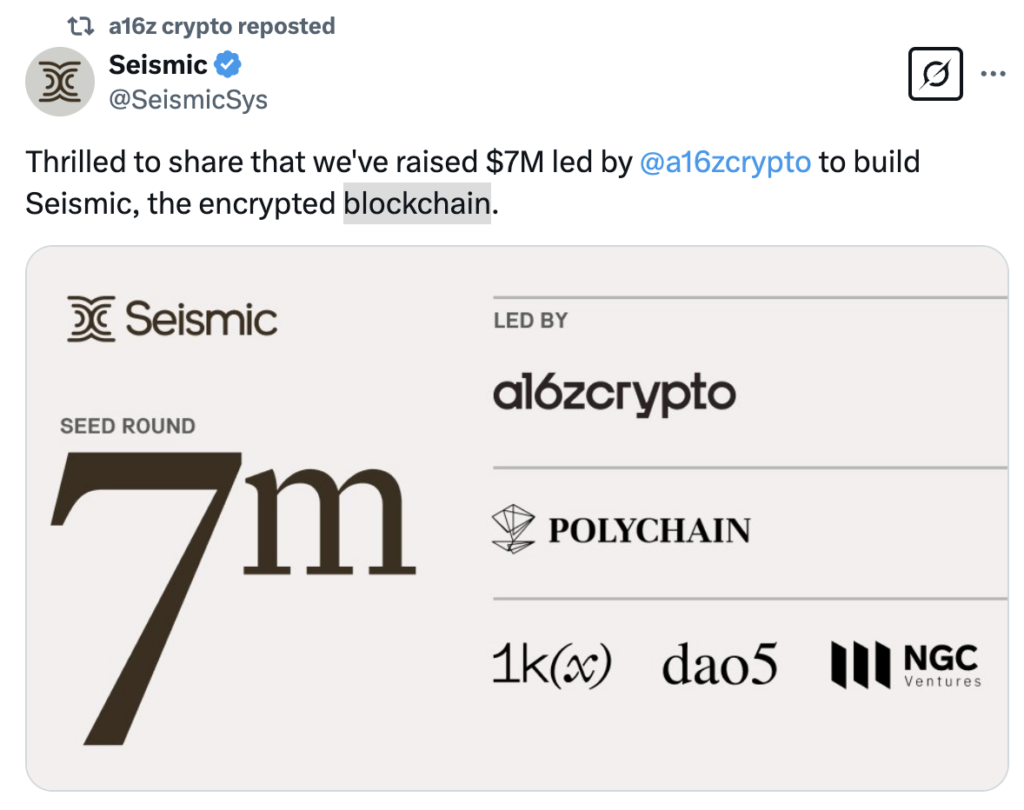This screenshot has height=810, width=1024.
Task: Open the three-dot more options menu
Action: pos(993,74)
